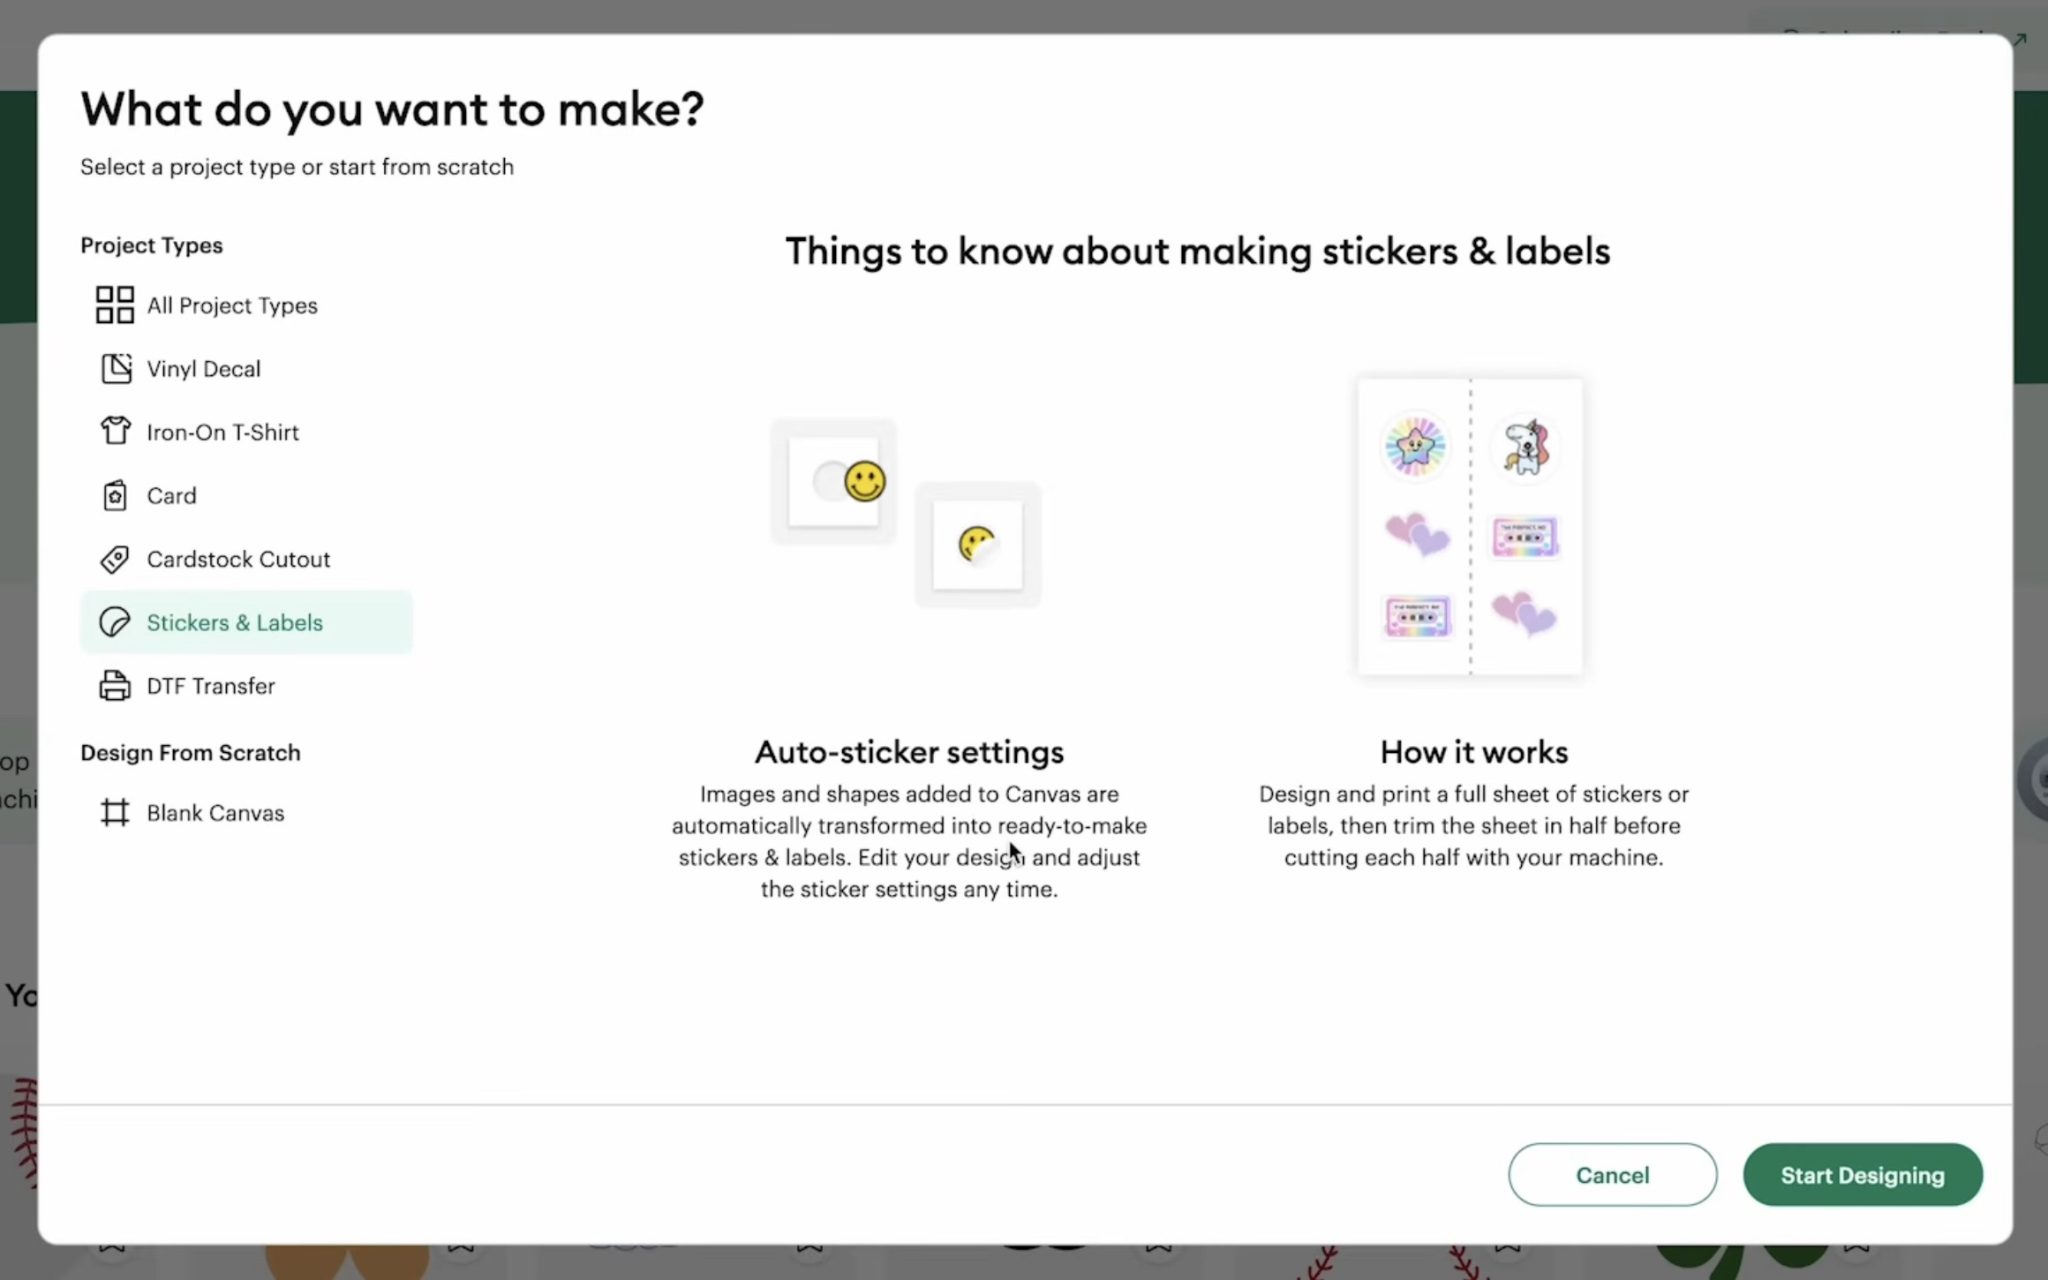Select the Stickers & Labels sticker icon
Image resolution: width=2048 pixels, height=1280 pixels.
tap(115, 621)
